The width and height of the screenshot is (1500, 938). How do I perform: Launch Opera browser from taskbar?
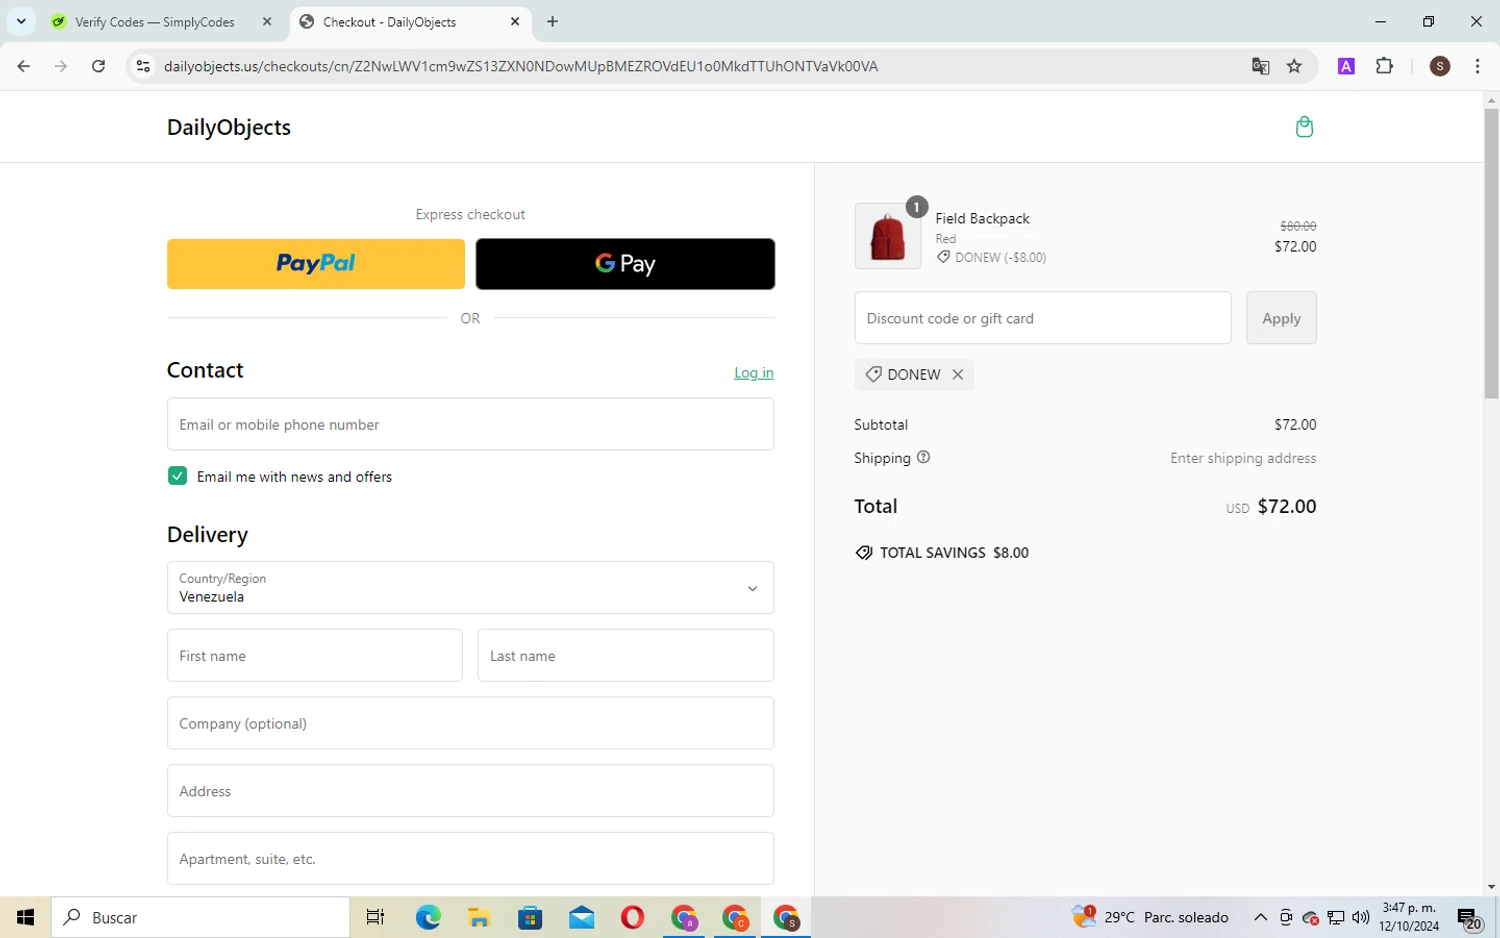632,917
